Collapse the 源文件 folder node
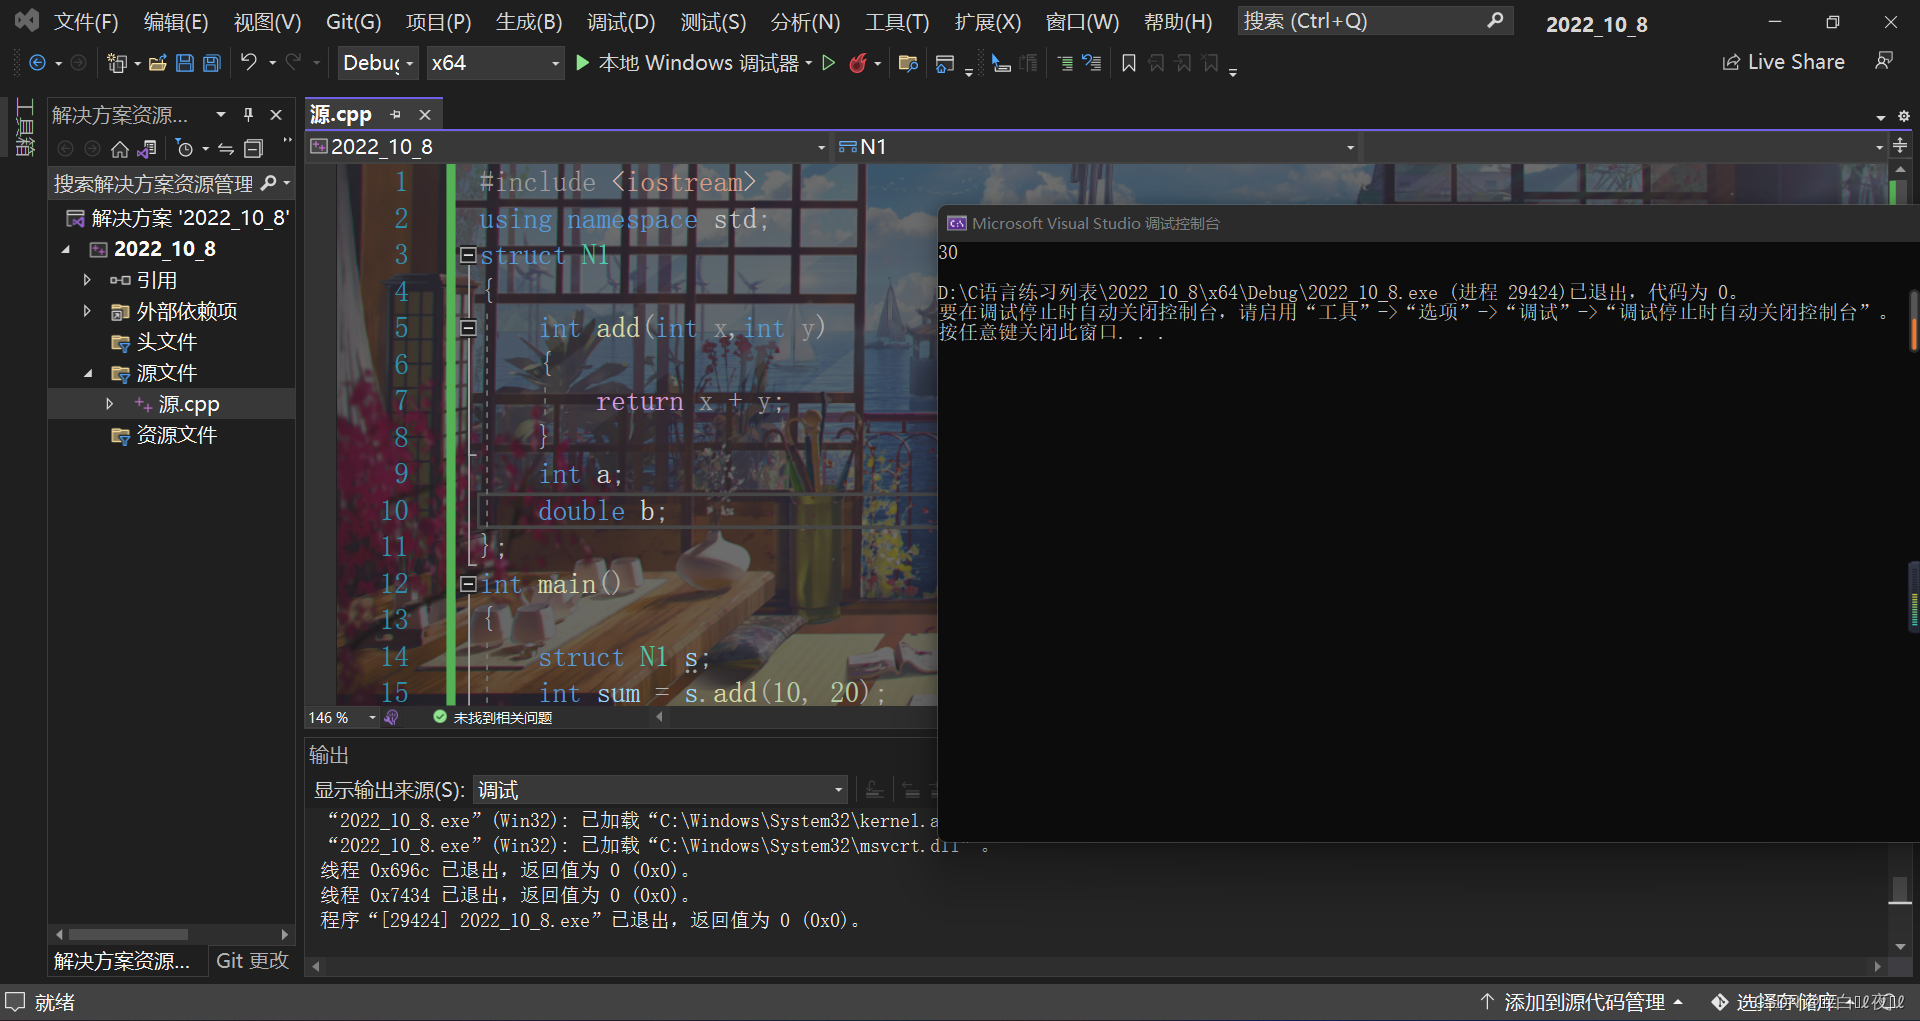This screenshot has width=1920, height=1021. (x=87, y=373)
